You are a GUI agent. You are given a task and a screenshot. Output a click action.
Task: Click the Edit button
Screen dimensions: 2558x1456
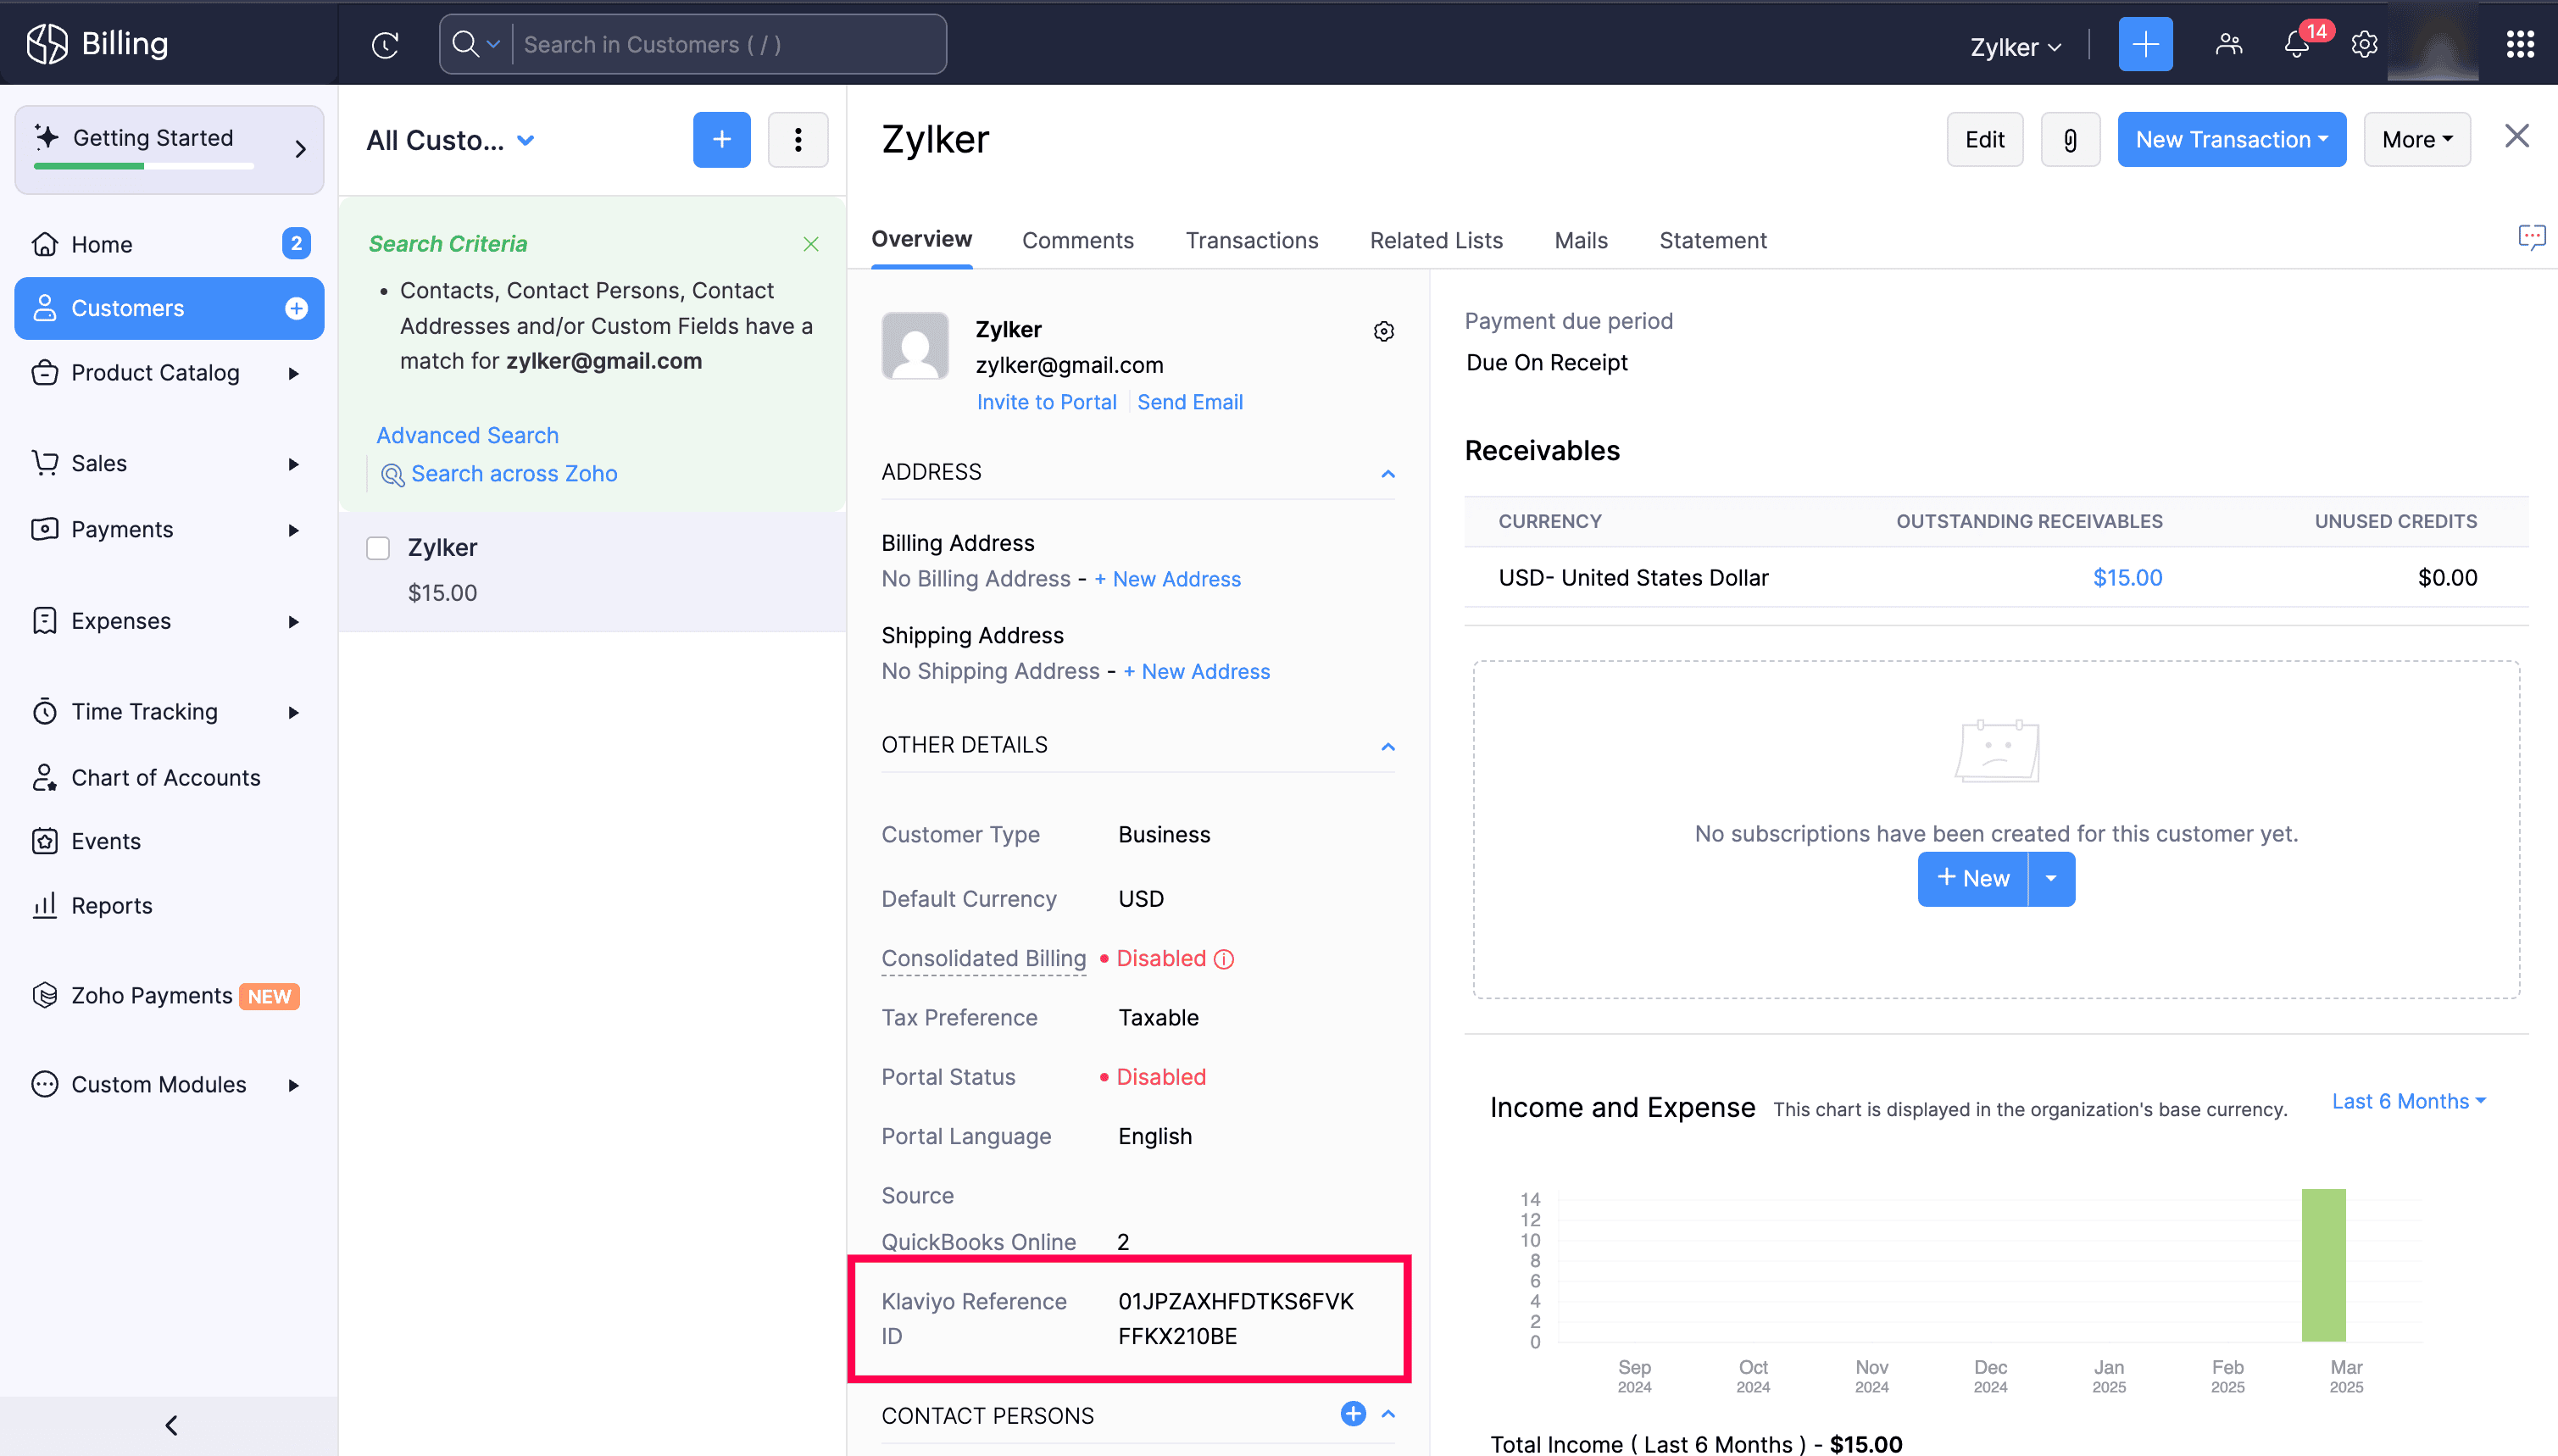[1984, 139]
